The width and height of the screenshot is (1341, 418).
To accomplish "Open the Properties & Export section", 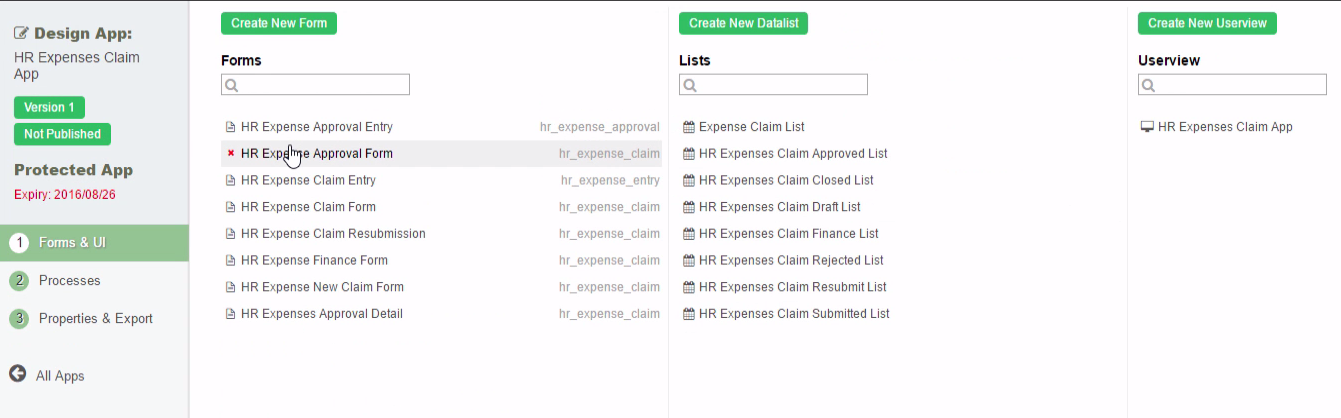I will (x=95, y=319).
